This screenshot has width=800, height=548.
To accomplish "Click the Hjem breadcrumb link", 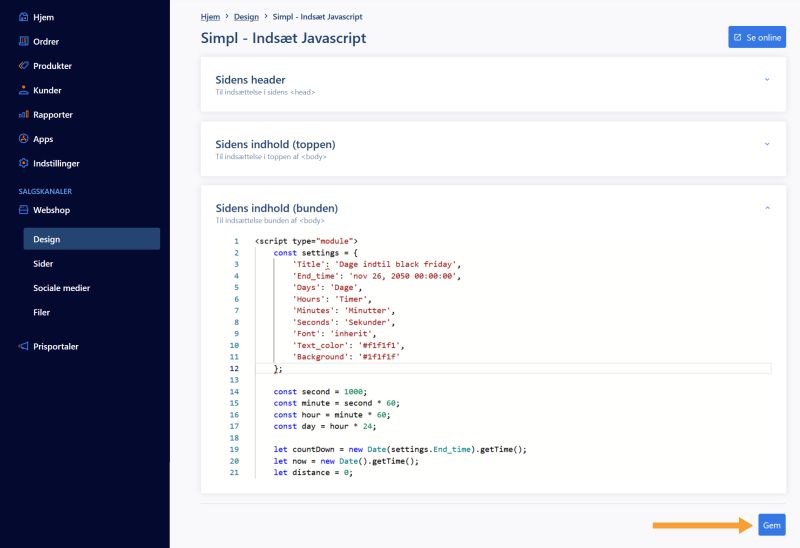I will point(210,17).
